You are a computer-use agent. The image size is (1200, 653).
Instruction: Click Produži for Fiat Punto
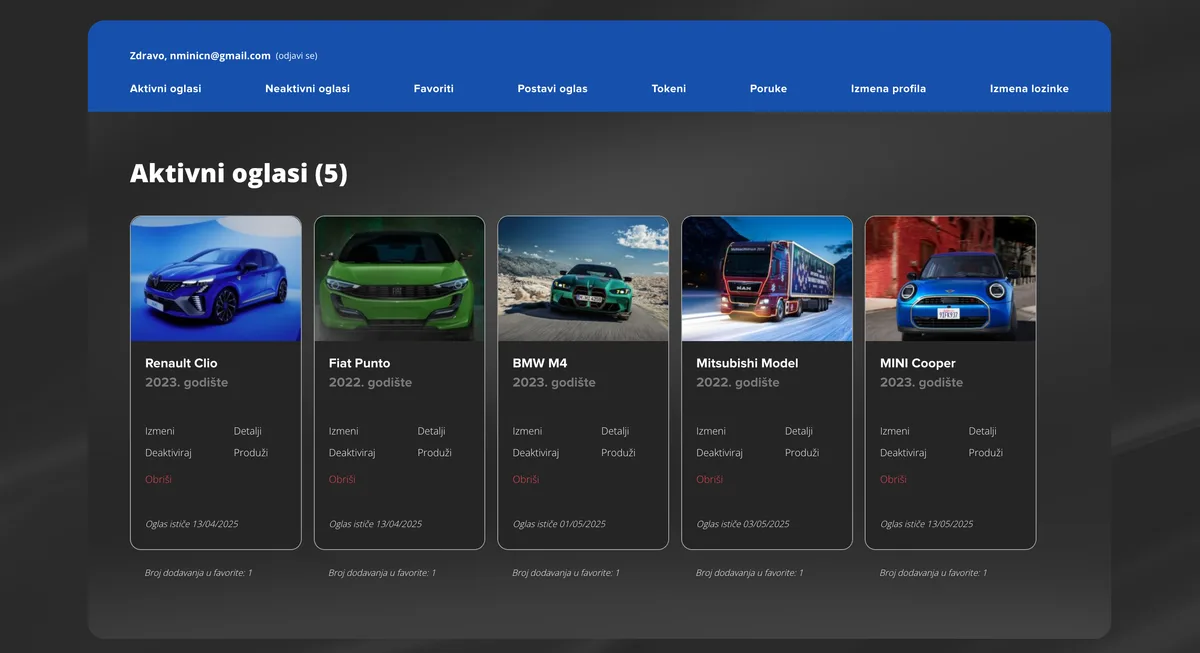435,453
